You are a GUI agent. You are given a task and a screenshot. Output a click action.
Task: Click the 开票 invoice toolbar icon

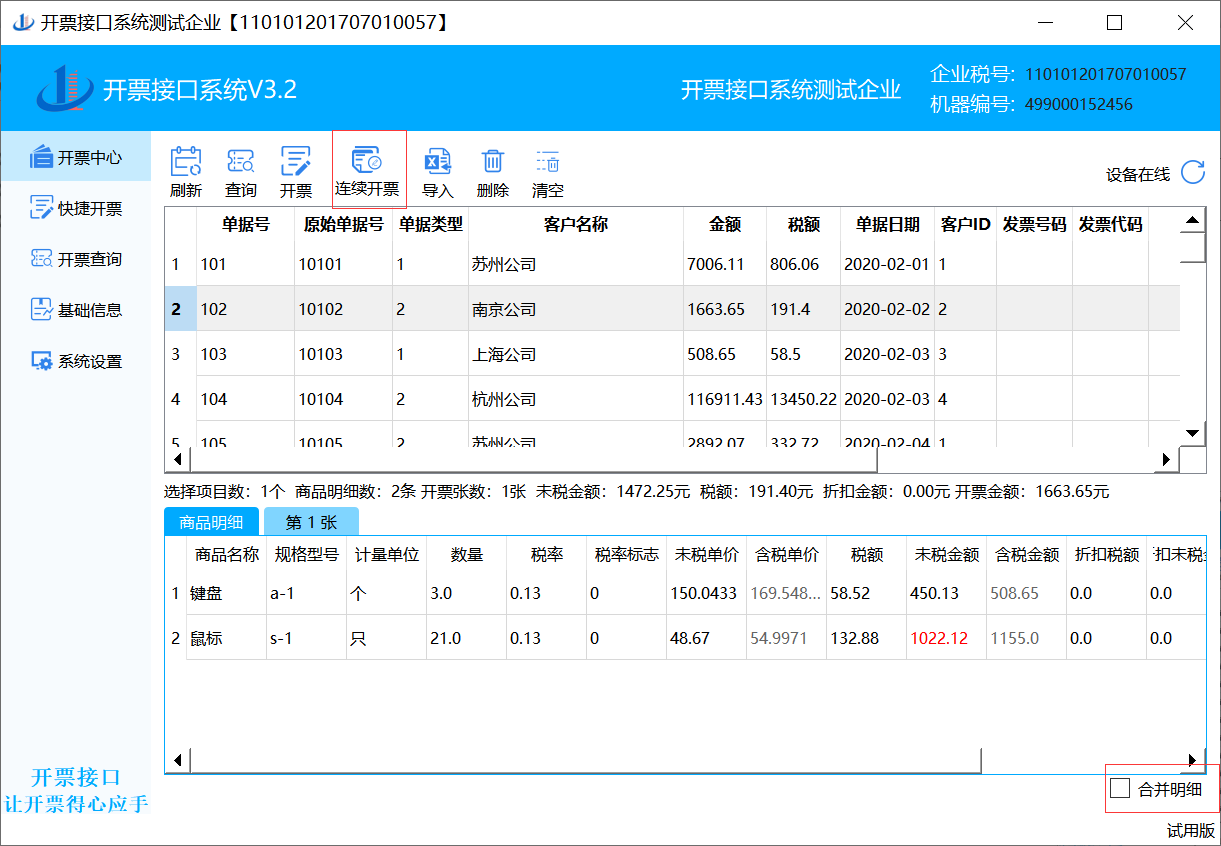295,162
